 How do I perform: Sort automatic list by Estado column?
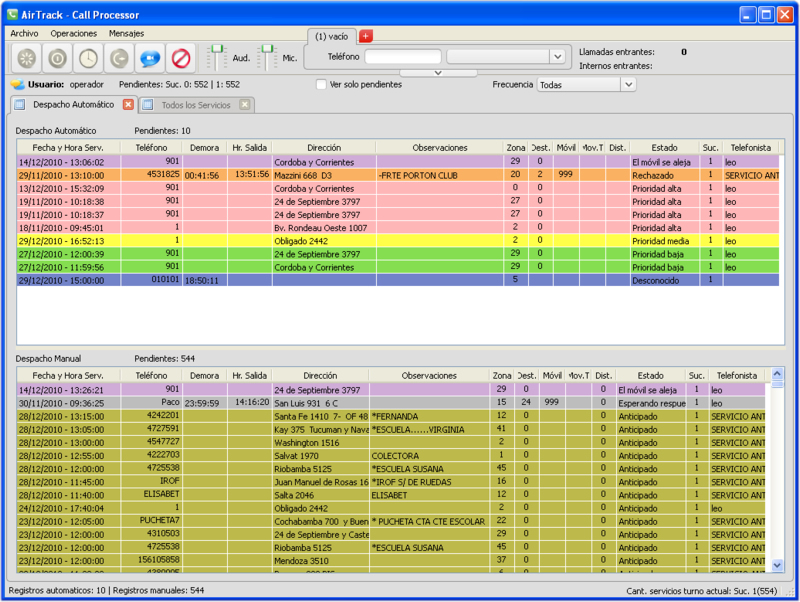pos(664,148)
